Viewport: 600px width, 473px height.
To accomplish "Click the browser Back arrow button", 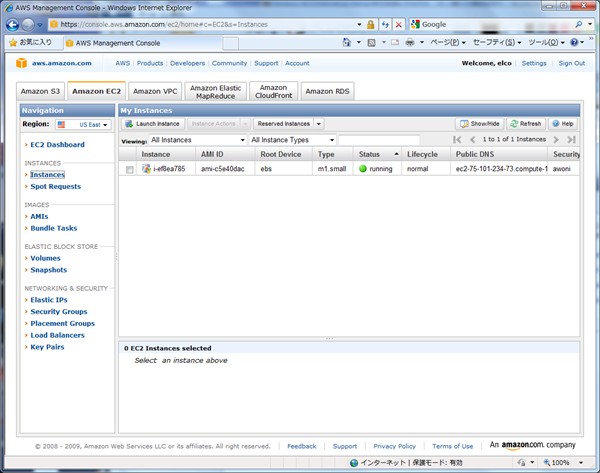I will pos(12,25).
